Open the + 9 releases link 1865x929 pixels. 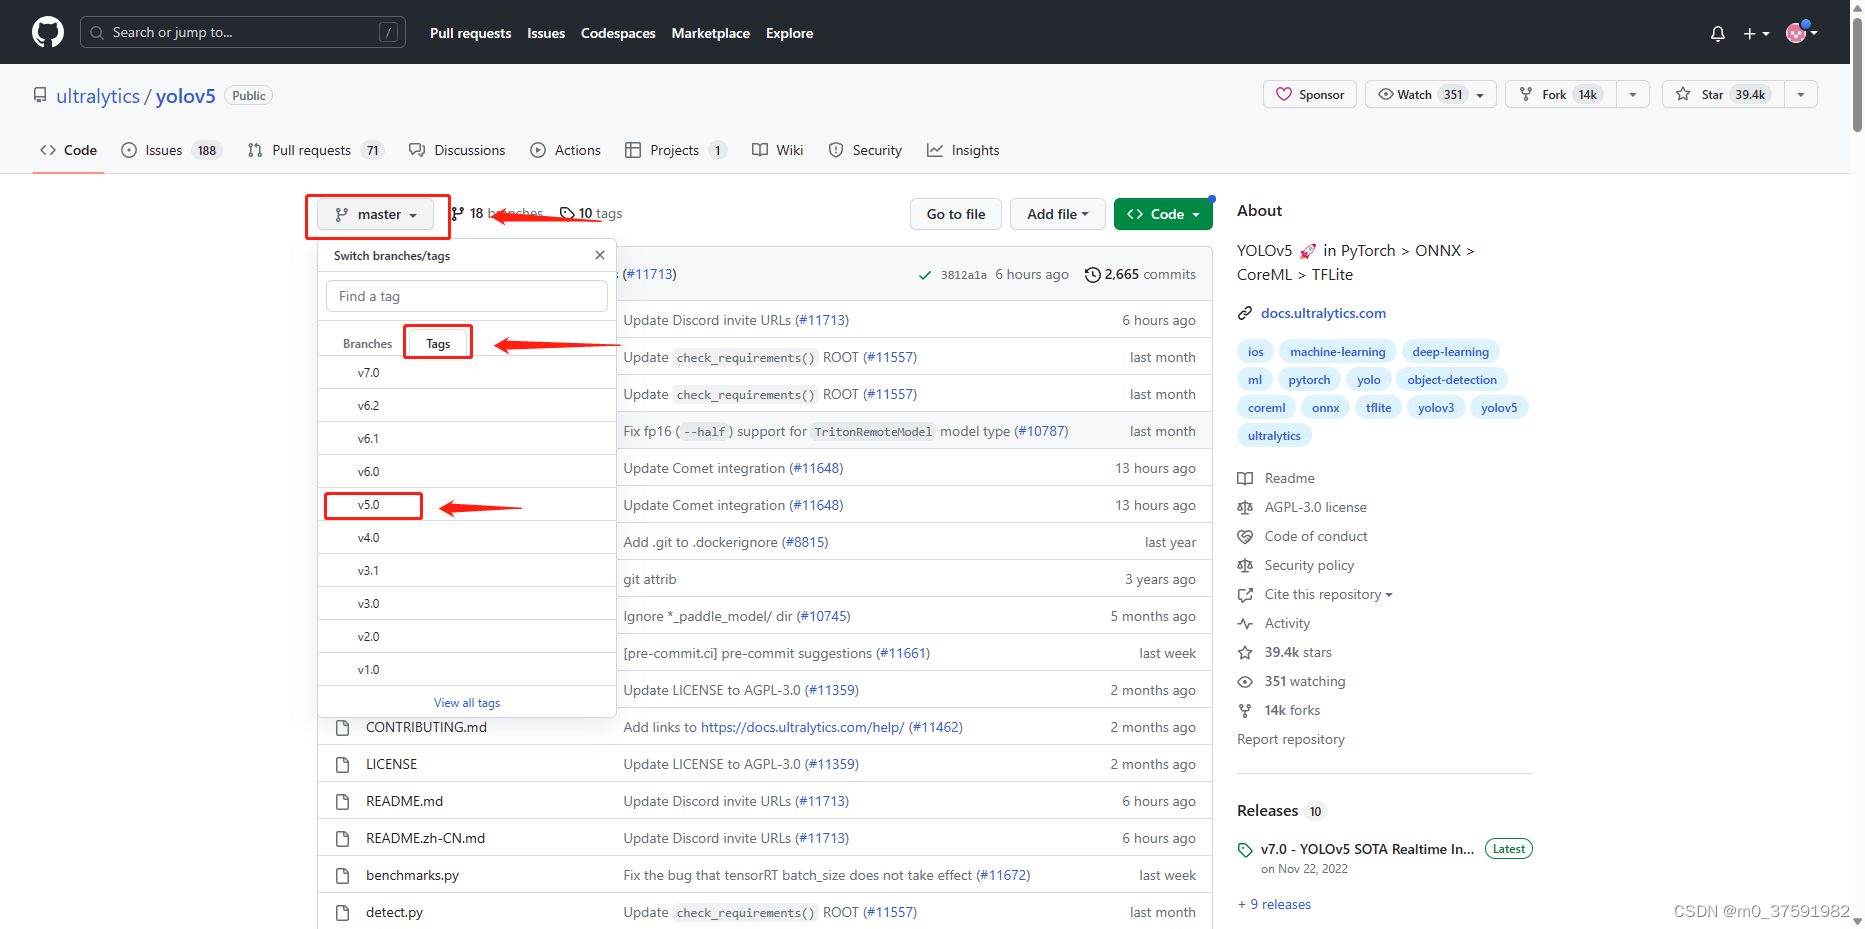tap(1274, 904)
